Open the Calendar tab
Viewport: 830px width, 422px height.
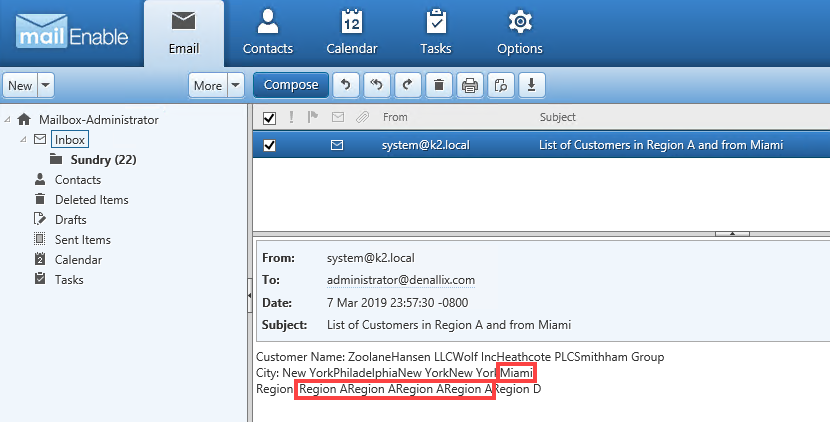pyautogui.click(x=352, y=33)
